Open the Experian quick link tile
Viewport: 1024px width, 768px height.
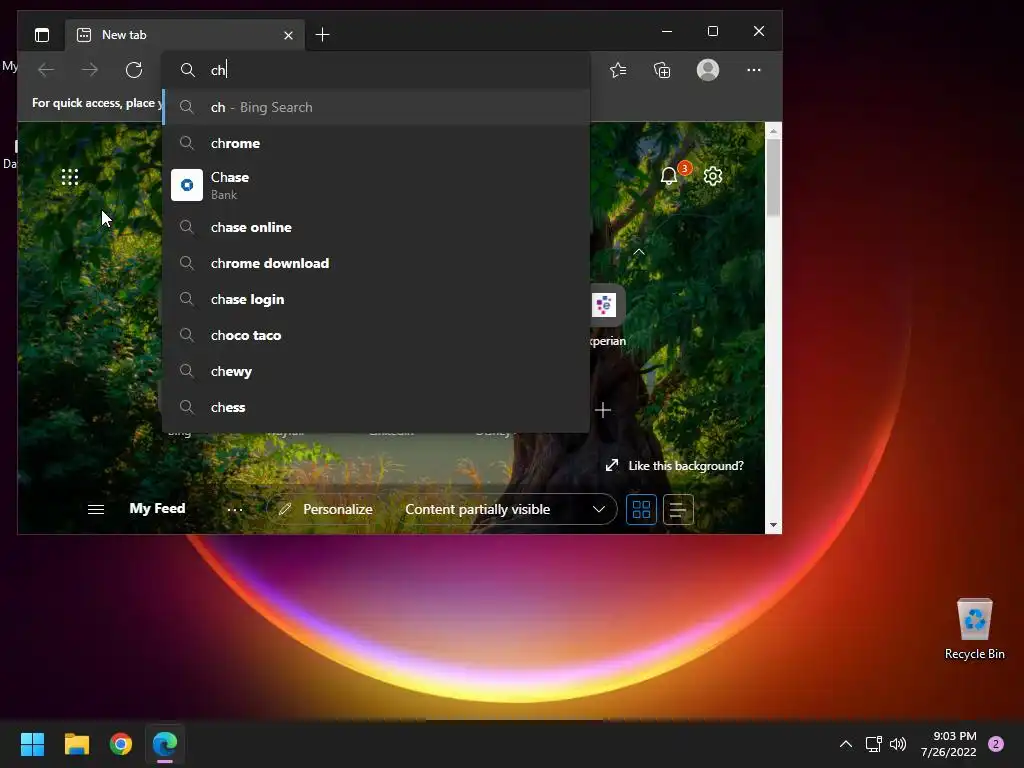(x=605, y=315)
